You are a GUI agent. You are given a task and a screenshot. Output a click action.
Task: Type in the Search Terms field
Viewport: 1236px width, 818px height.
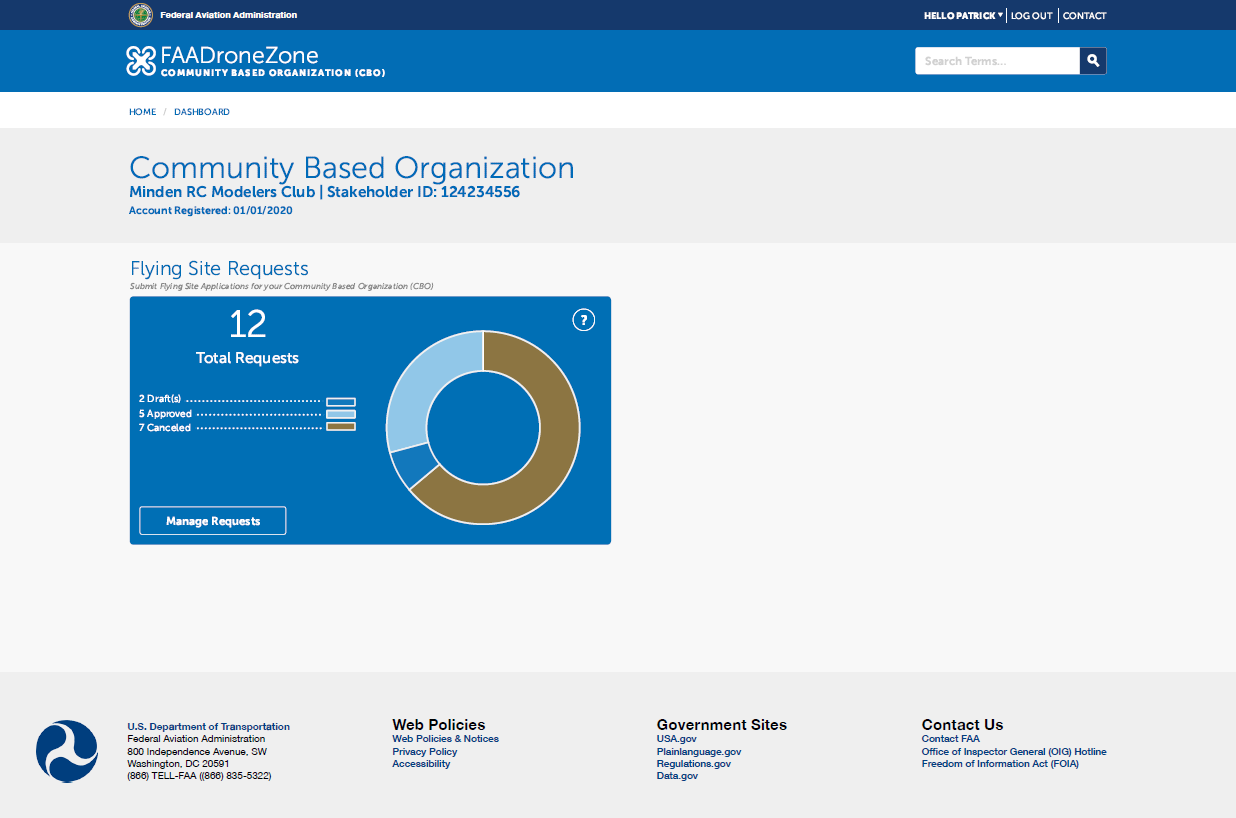pos(996,61)
